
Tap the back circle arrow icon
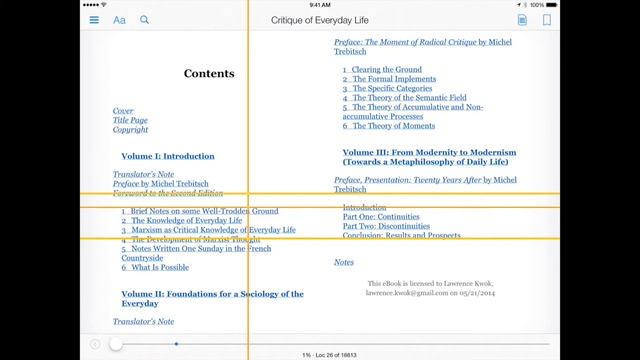click(x=95, y=344)
